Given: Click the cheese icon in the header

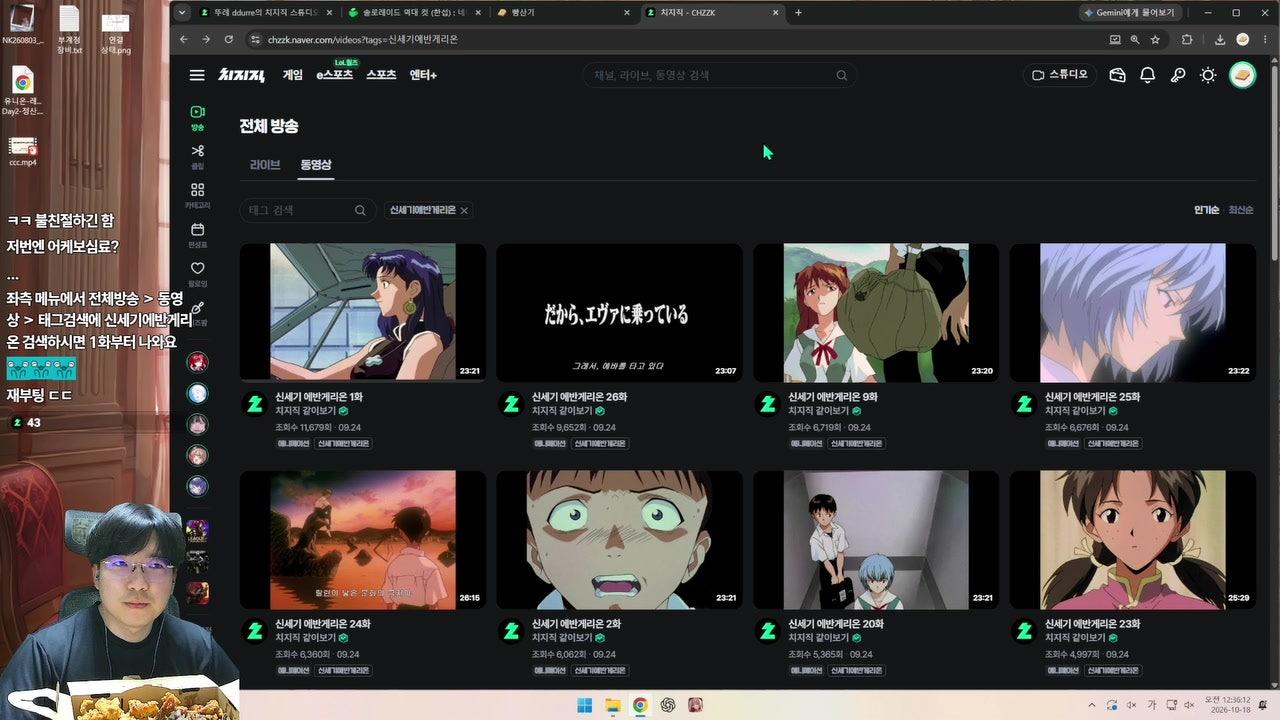Looking at the screenshot, I should pyautogui.click(x=1118, y=75).
